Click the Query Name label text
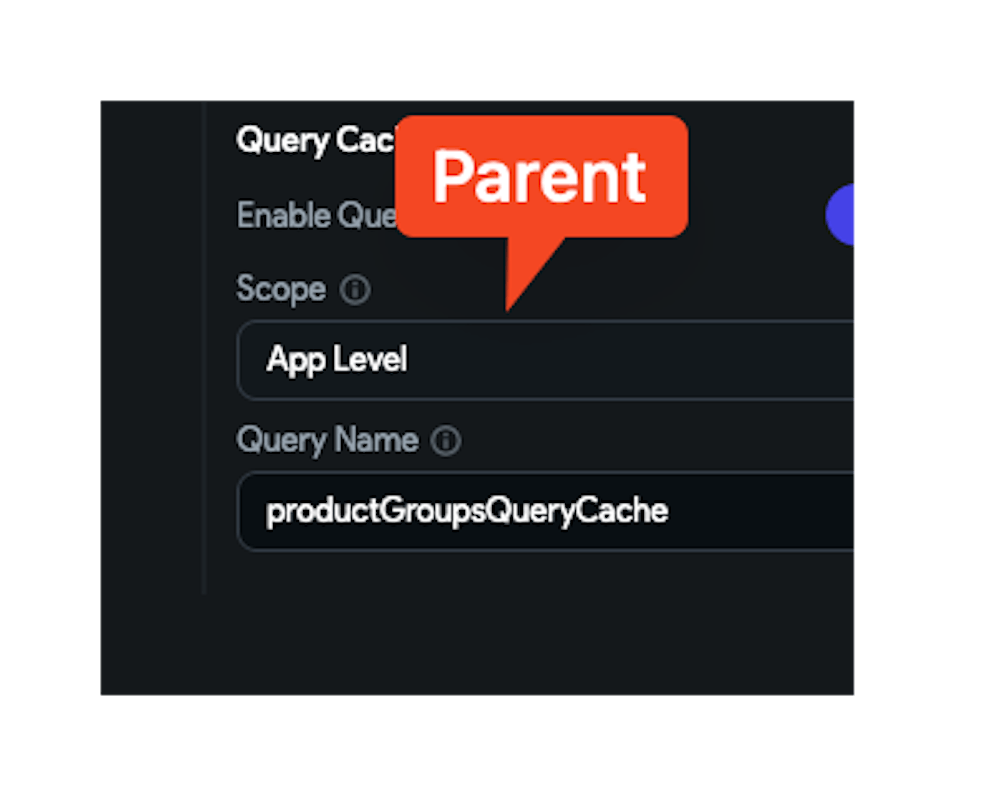This screenshot has width=1000, height=796. pyautogui.click(x=327, y=440)
